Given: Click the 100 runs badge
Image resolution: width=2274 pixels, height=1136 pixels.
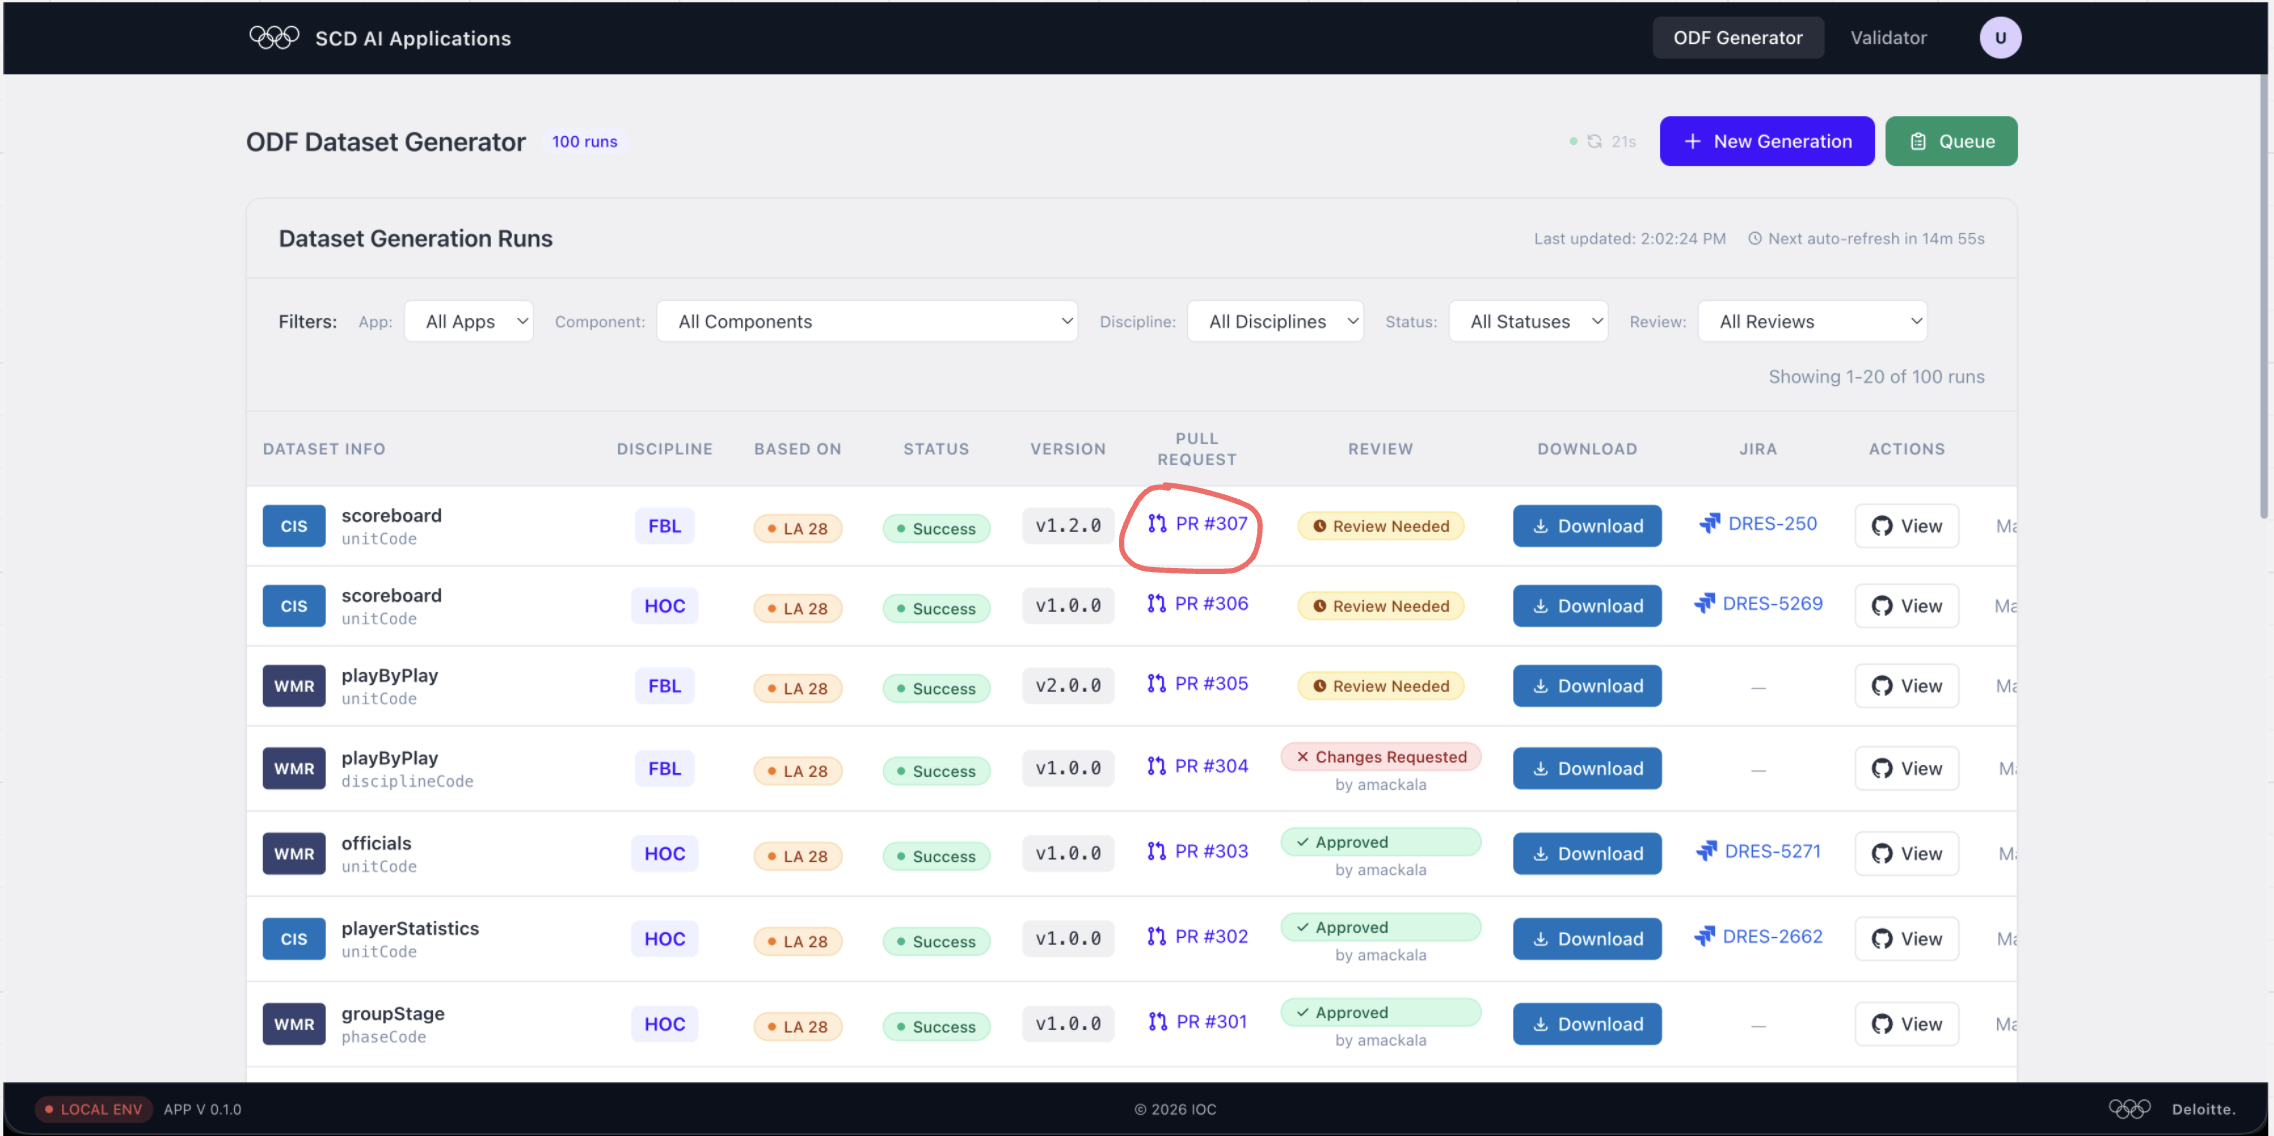Looking at the screenshot, I should [x=585, y=142].
